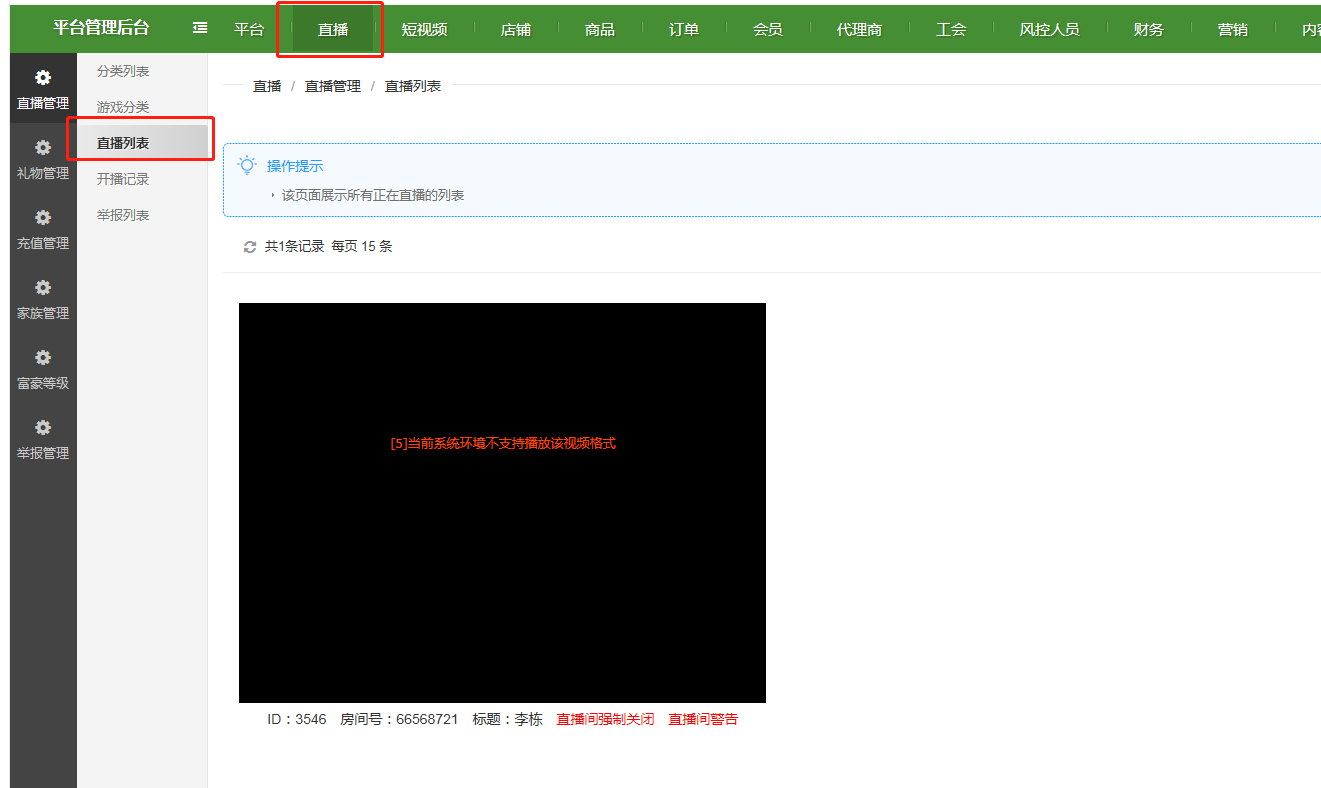Click the black live stream player

tap(501, 500)
